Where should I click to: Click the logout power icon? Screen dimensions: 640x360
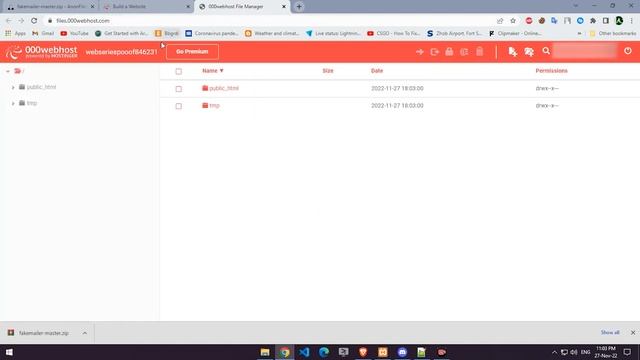coord(628,51)
